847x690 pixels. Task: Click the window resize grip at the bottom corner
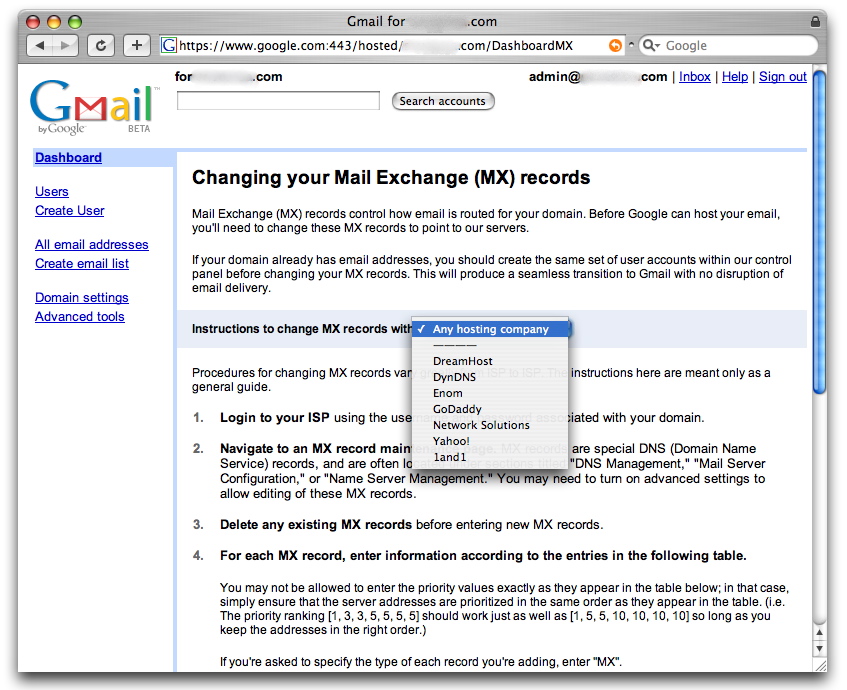819,665
